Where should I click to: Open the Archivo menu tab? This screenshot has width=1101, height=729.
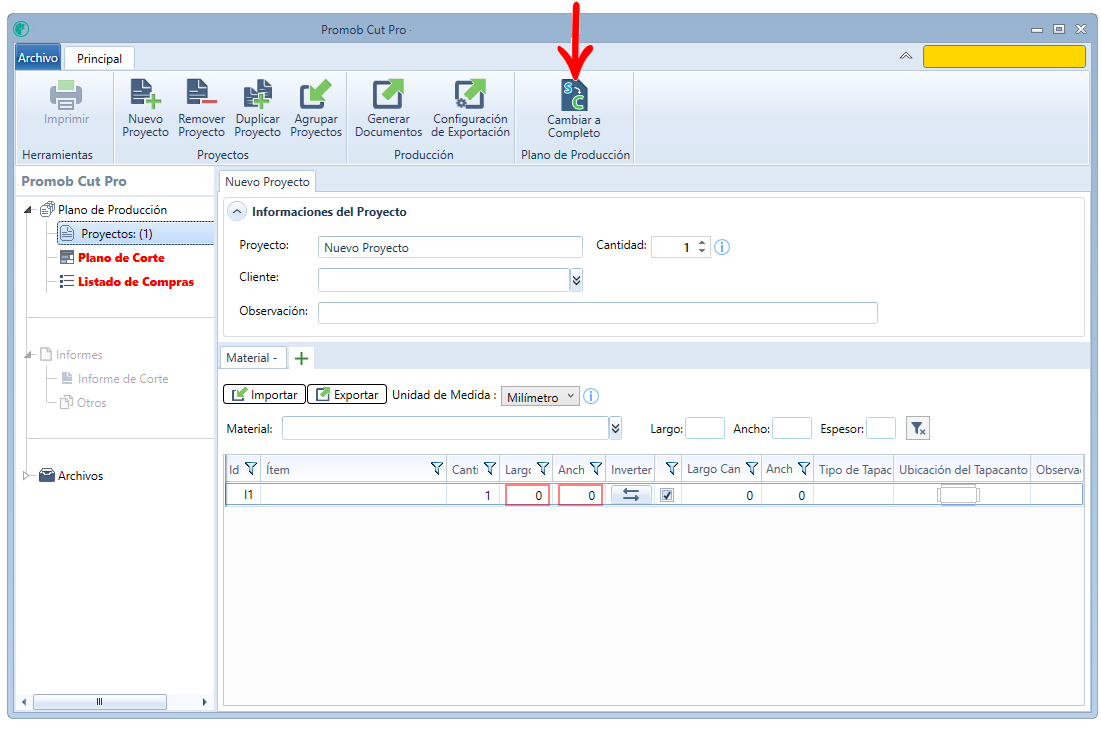tap(38, 58)
